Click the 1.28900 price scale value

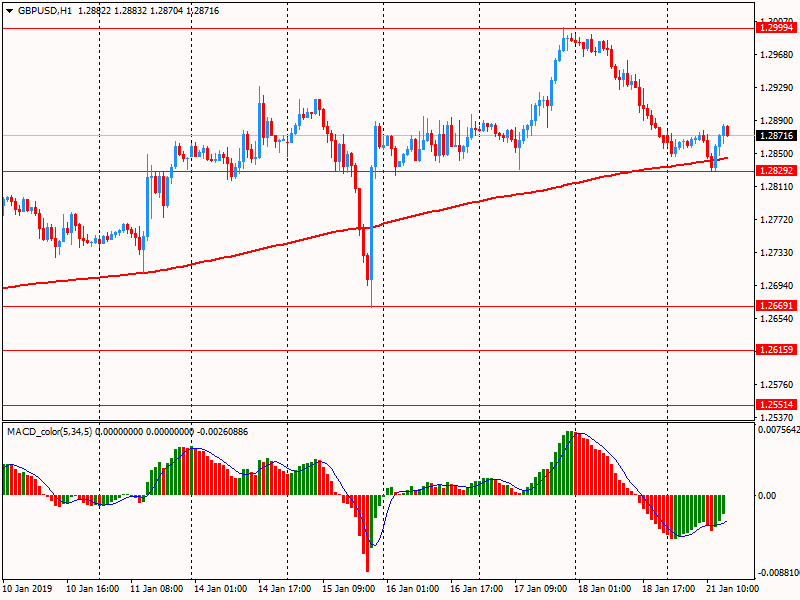click(x=777, y=121)
